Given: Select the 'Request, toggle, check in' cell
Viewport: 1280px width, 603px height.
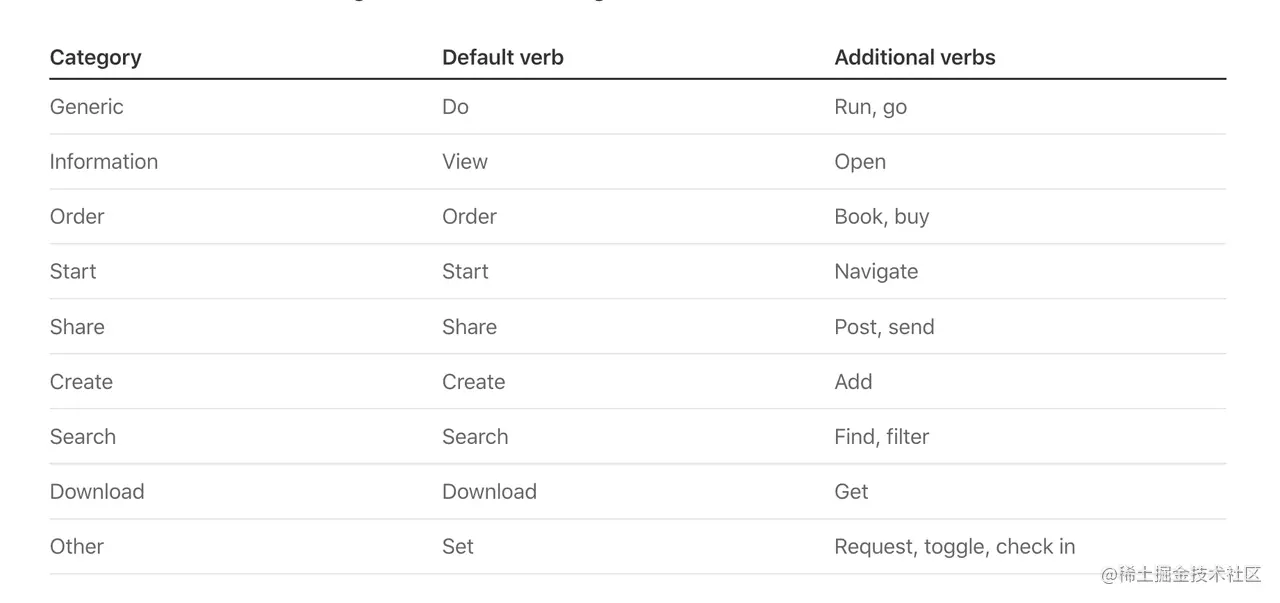Looking at the screenshot, I should click(954, 547).
